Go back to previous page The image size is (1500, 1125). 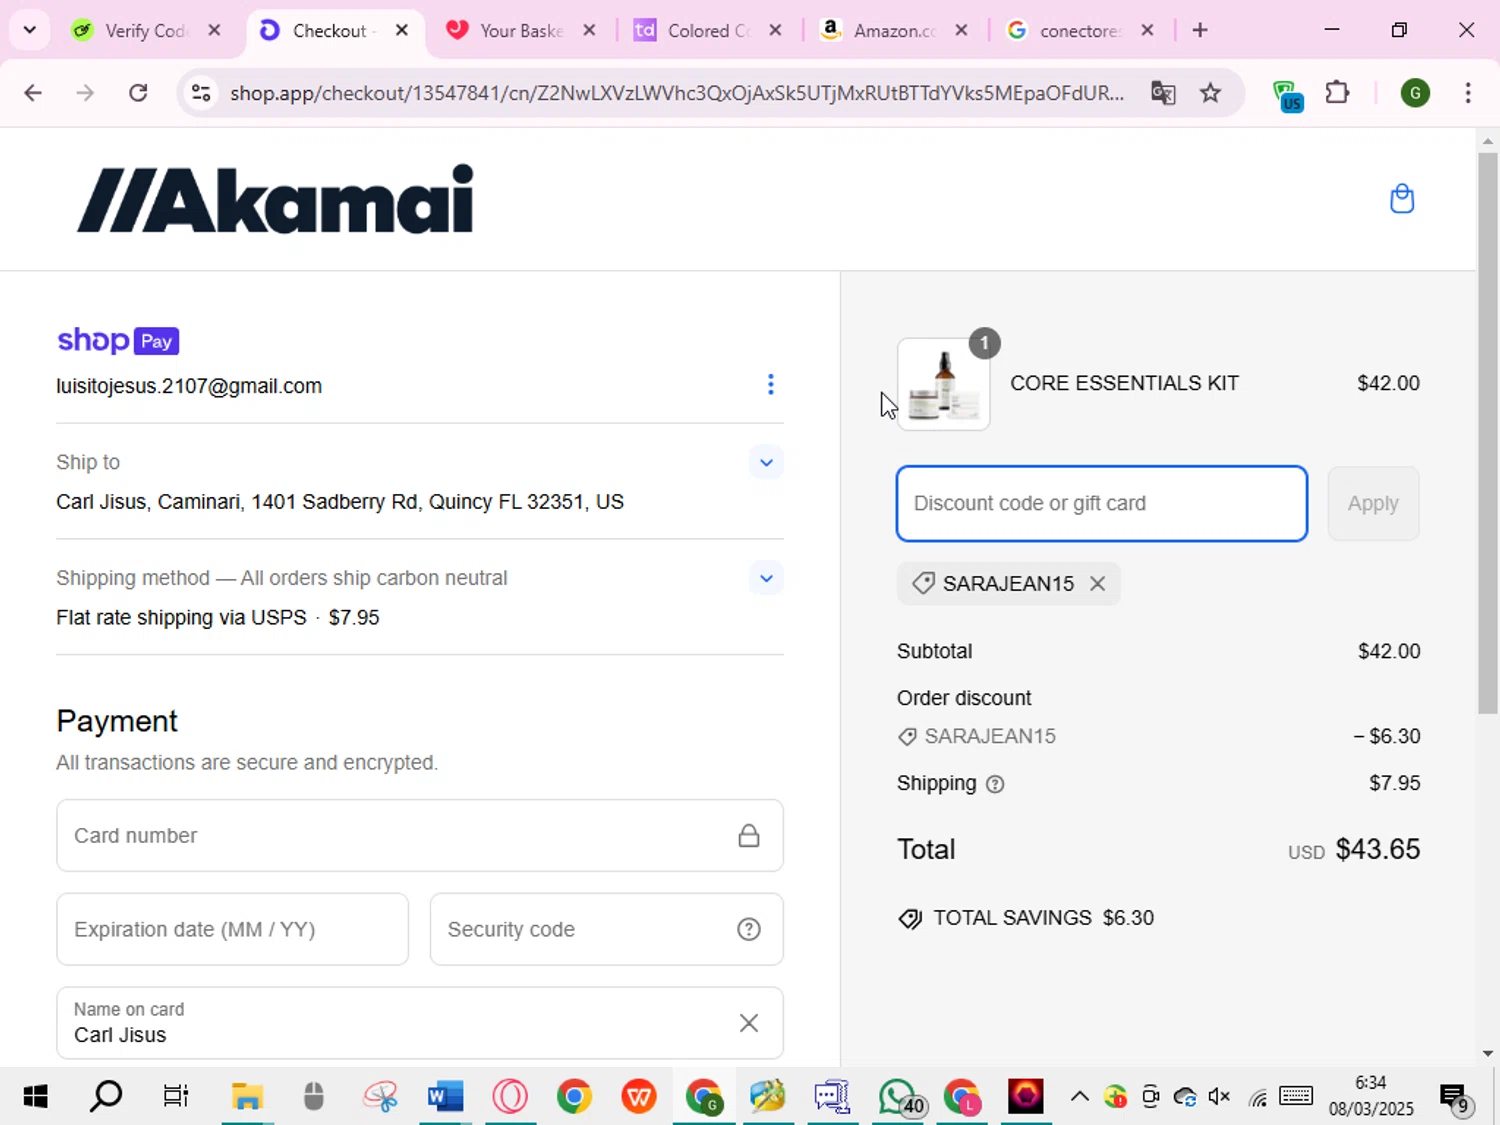tap(33, 93)
